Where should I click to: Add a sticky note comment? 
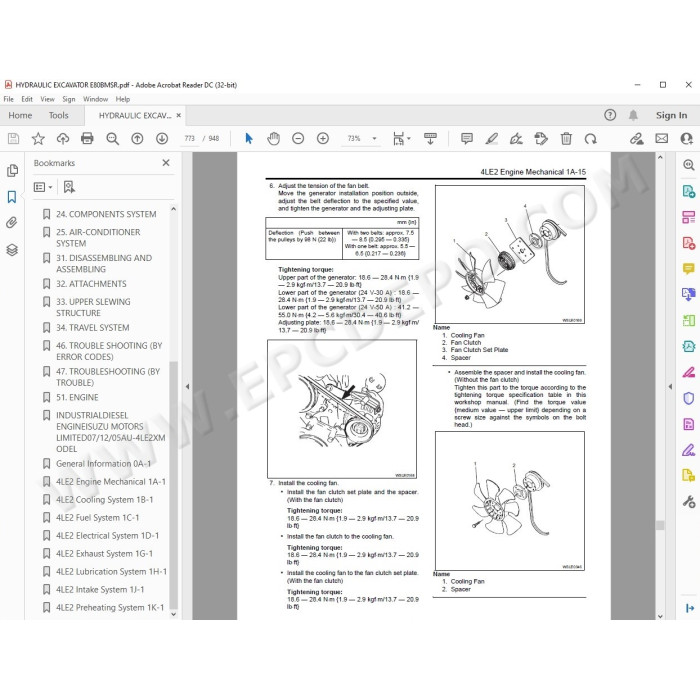(467, 139)
